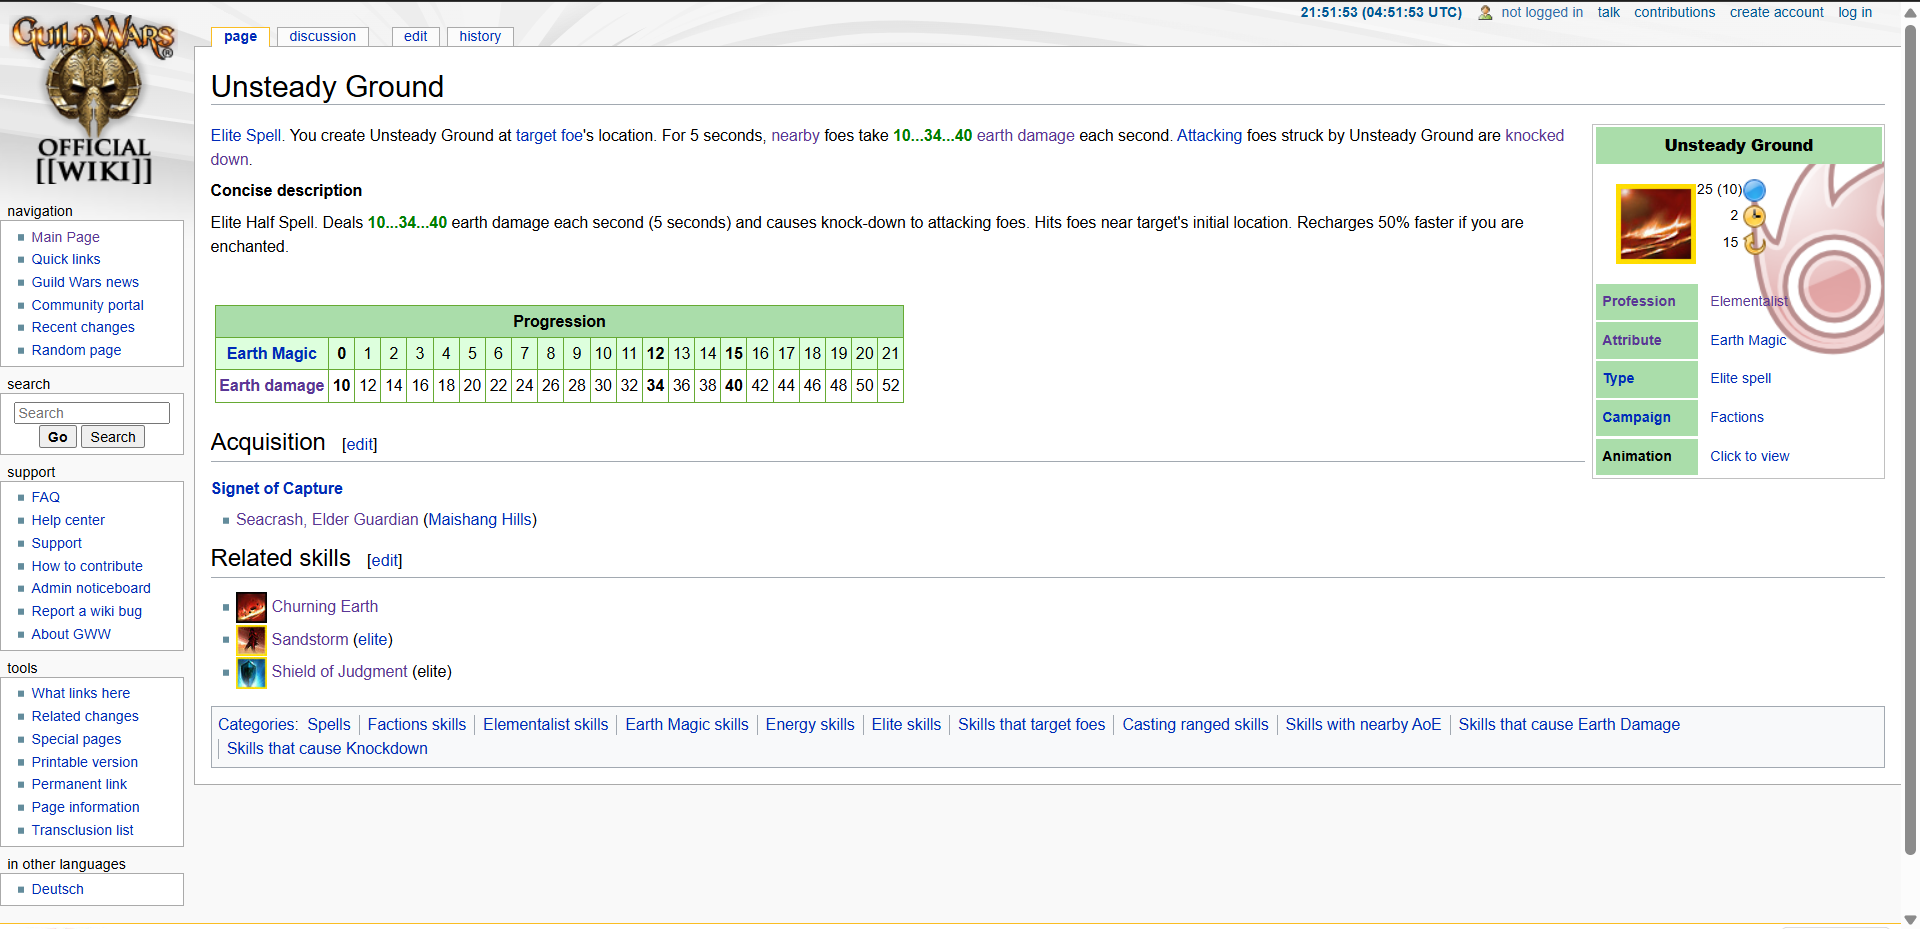Viewport: 1920px width, 929px height.
Task: Click the Elite Spell link in description
Action: pos(246,136)
